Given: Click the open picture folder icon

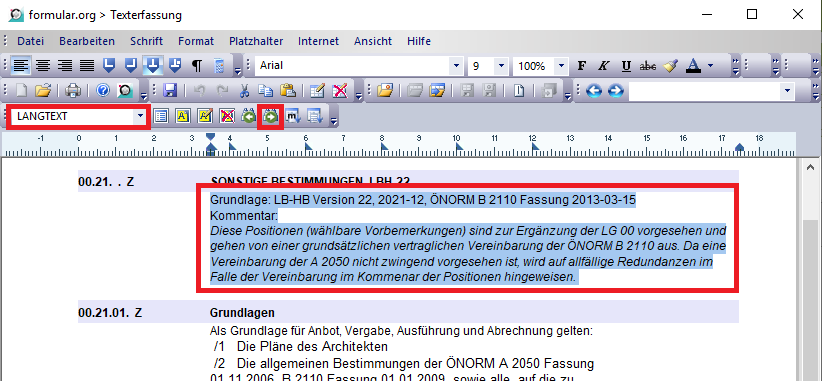Looking at the screenshot, I should tap(385, 91).
